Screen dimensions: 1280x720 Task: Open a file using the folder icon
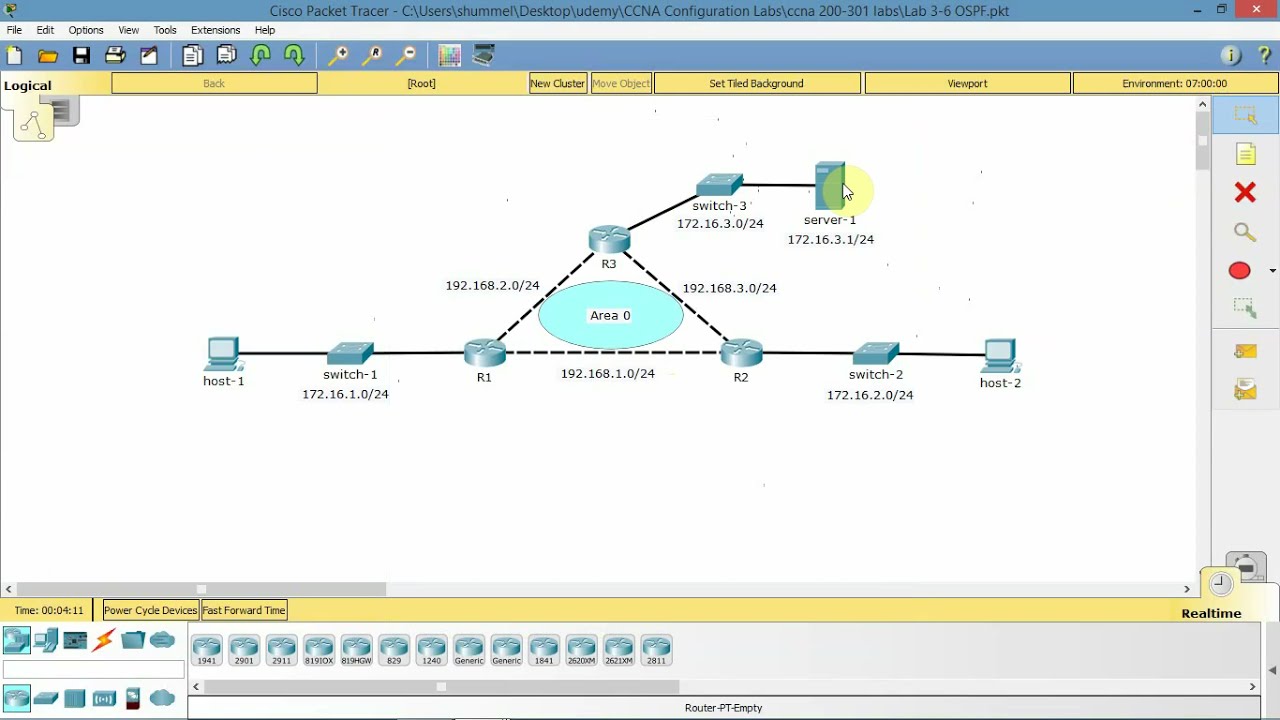tap(48, 56)
